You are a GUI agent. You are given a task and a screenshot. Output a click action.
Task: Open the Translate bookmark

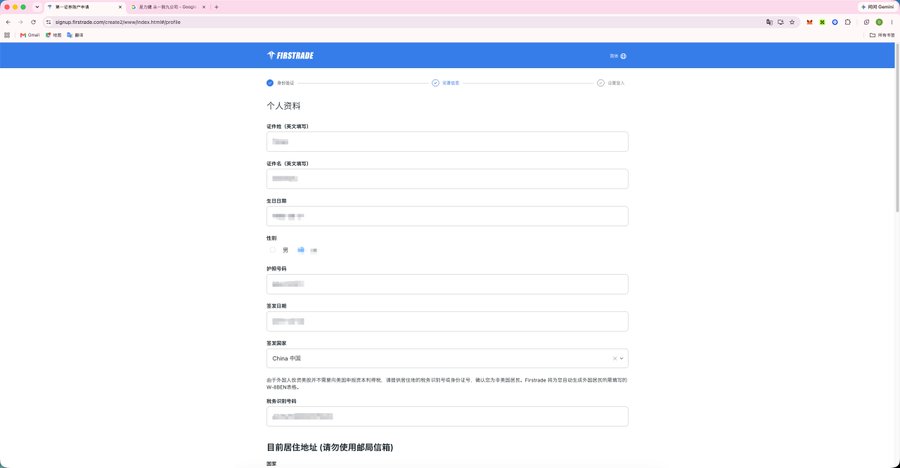(x=75, y=35)
